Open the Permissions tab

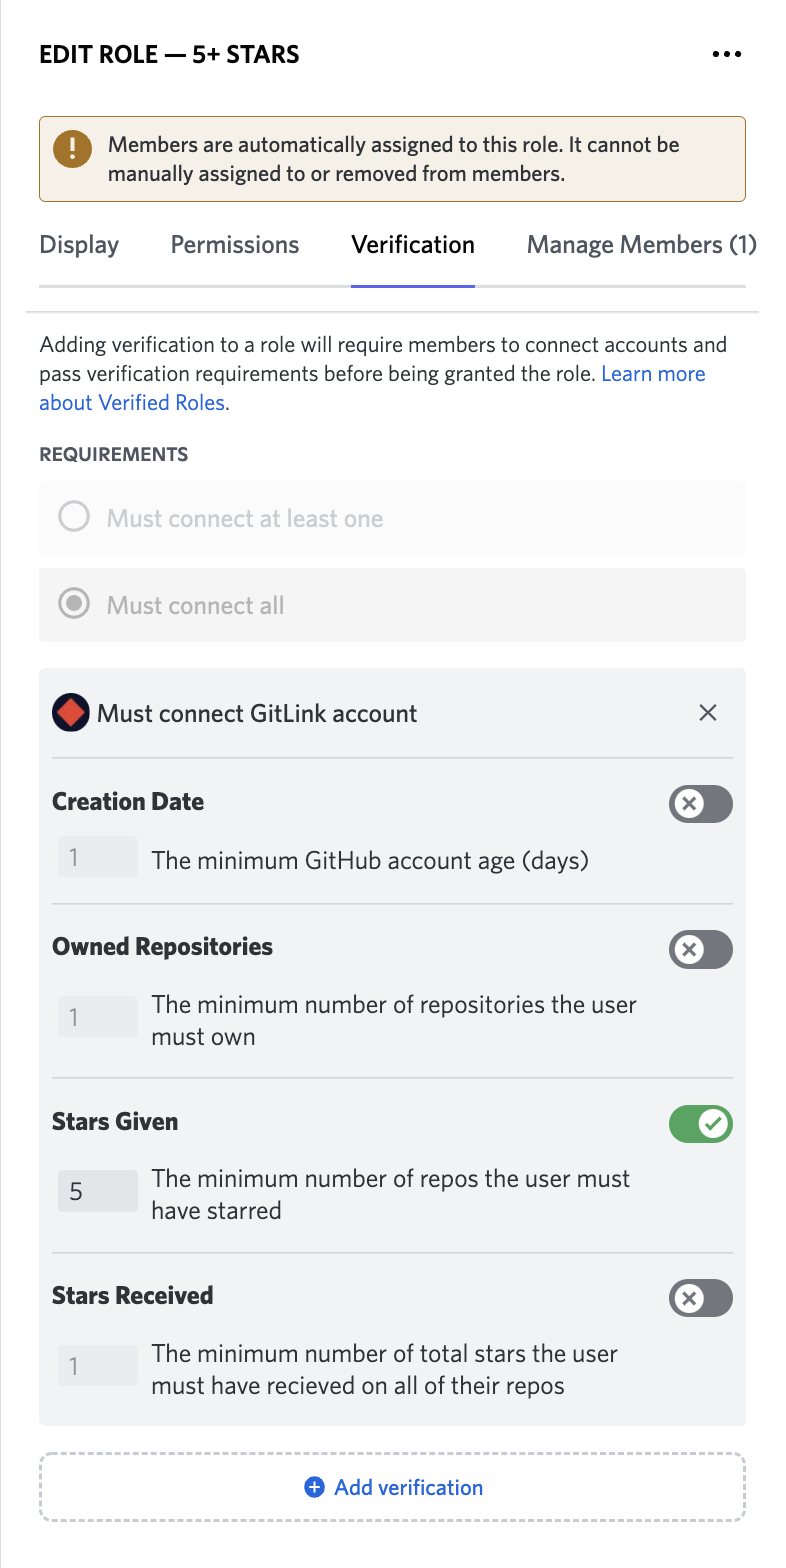tap(235, 245)
